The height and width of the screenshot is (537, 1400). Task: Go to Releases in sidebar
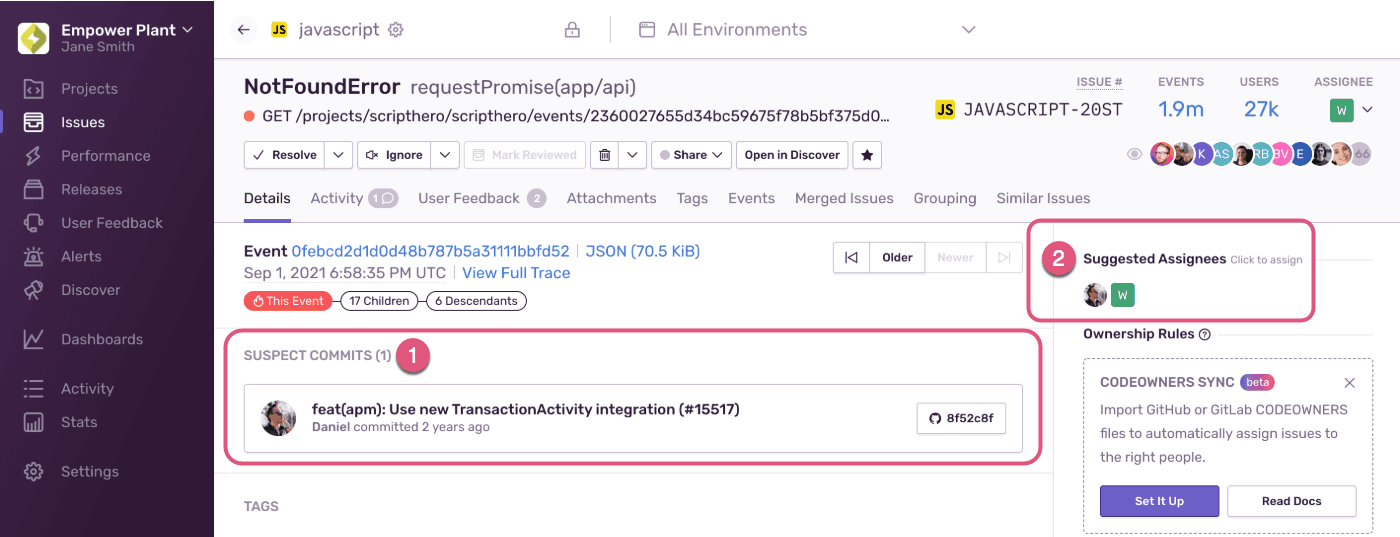tap(91, 189)
